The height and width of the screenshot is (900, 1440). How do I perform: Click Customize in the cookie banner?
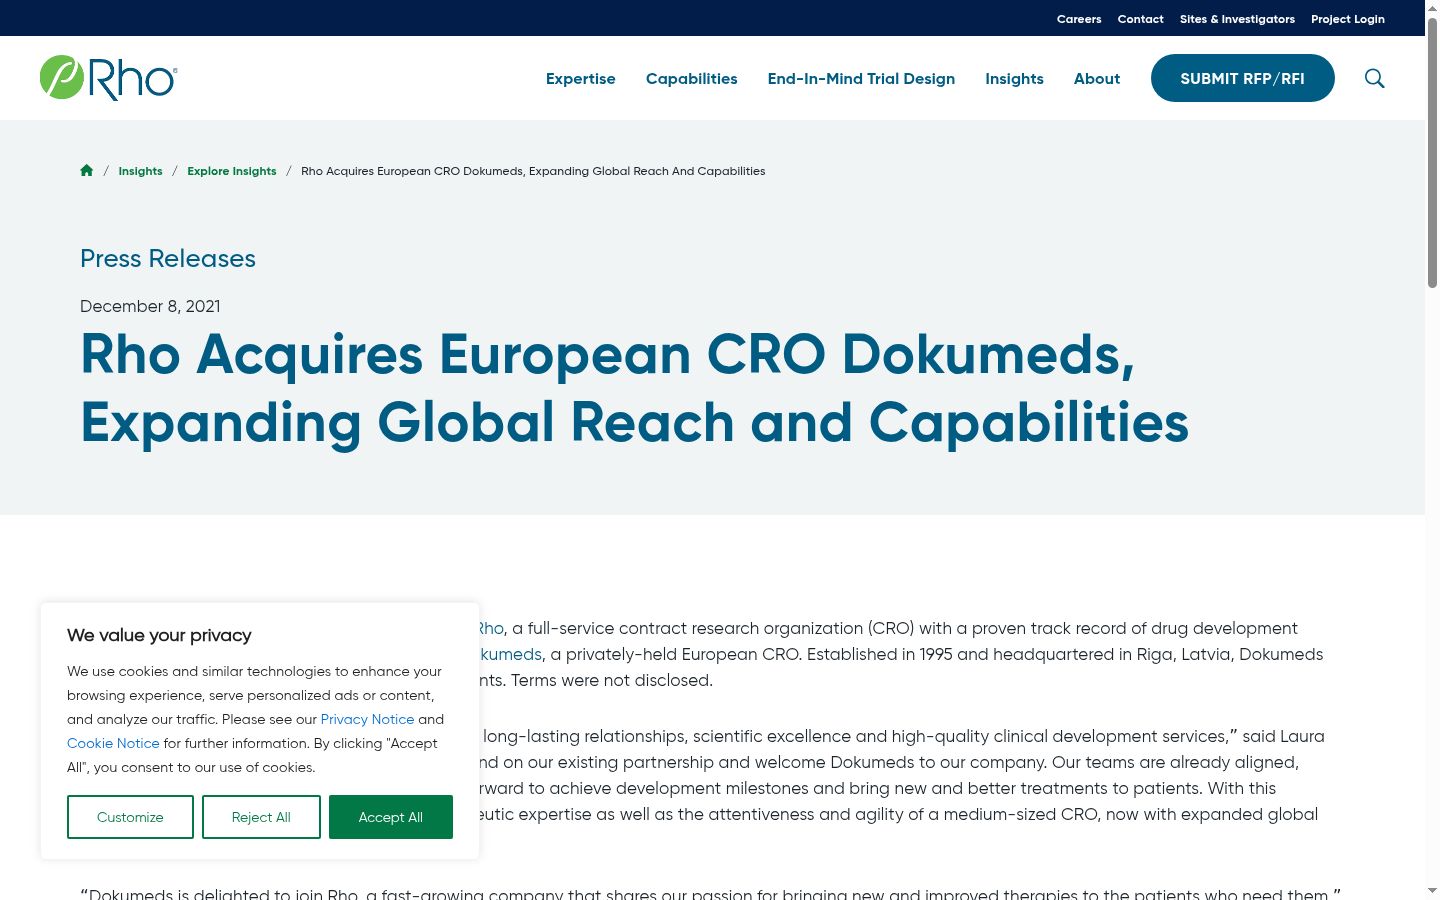(x=130, y=817)
